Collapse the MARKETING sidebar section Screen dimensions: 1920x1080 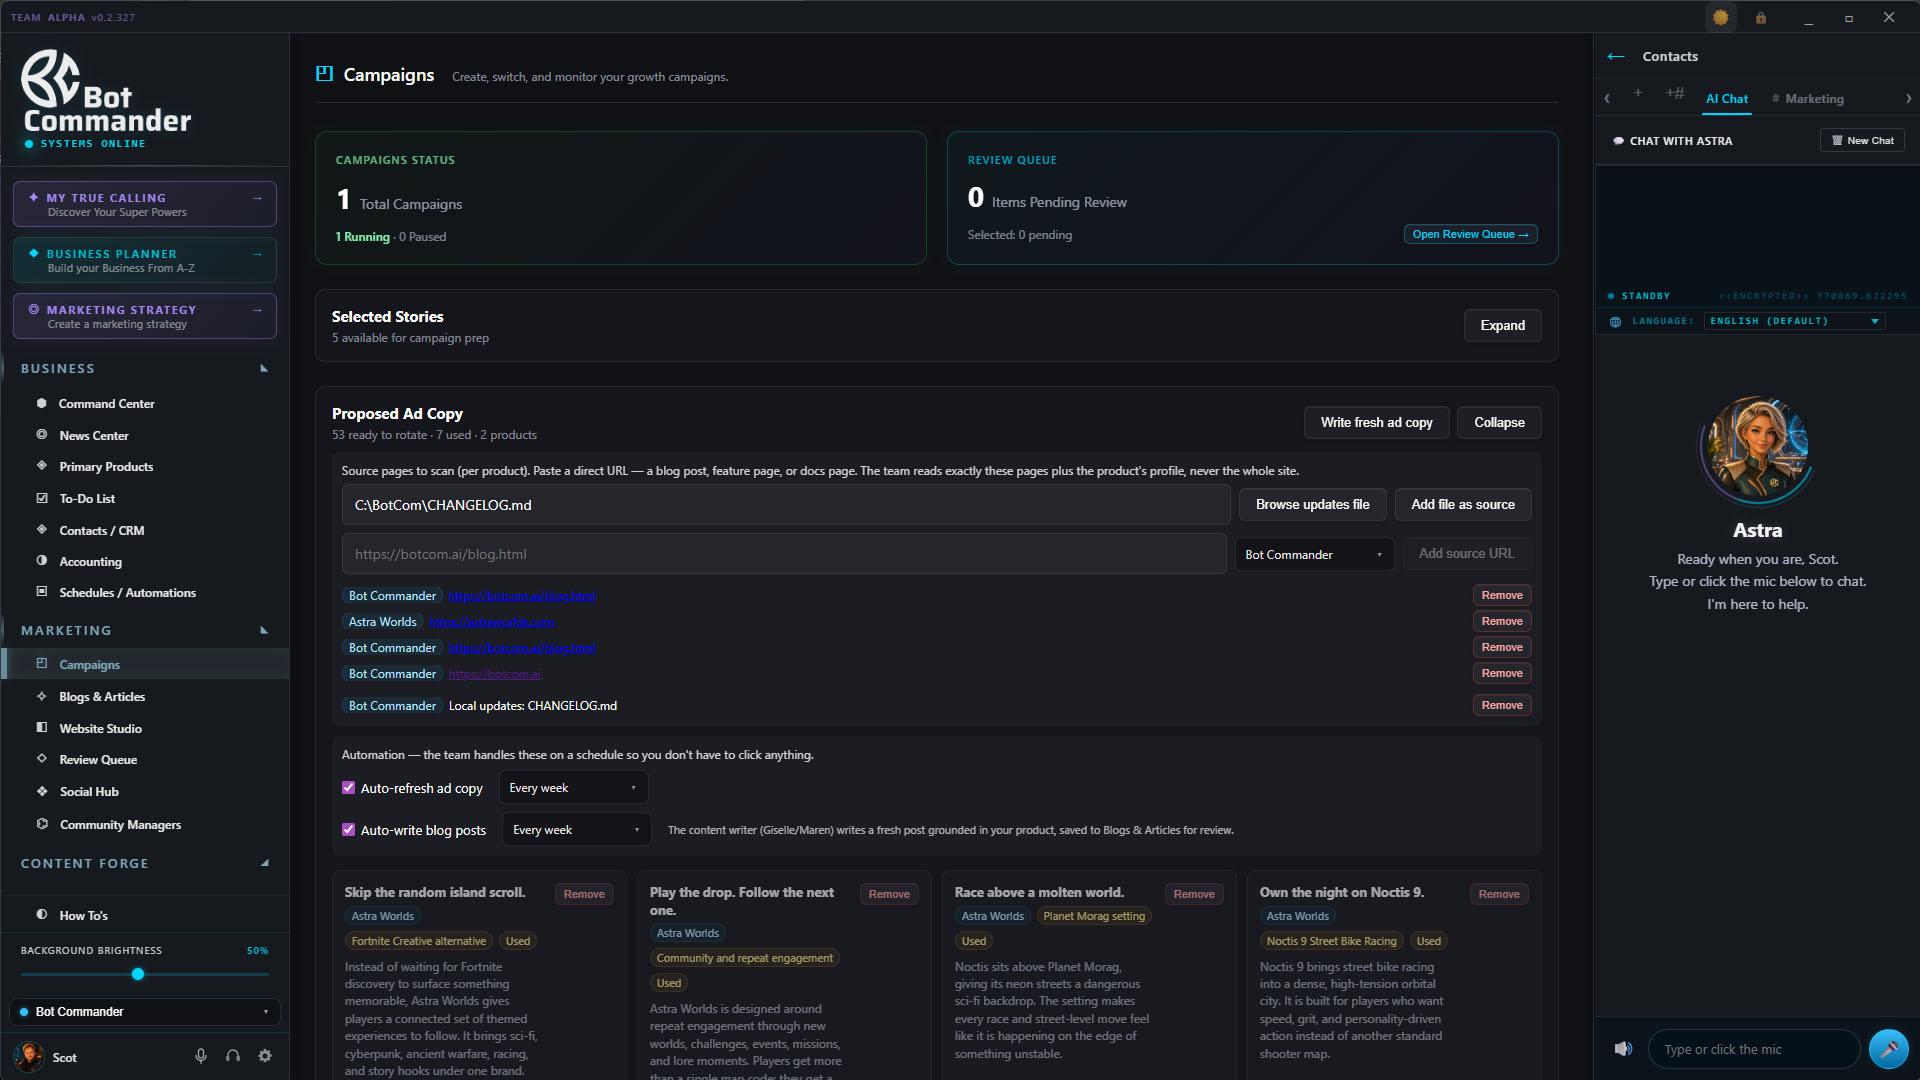coord(264,630)
